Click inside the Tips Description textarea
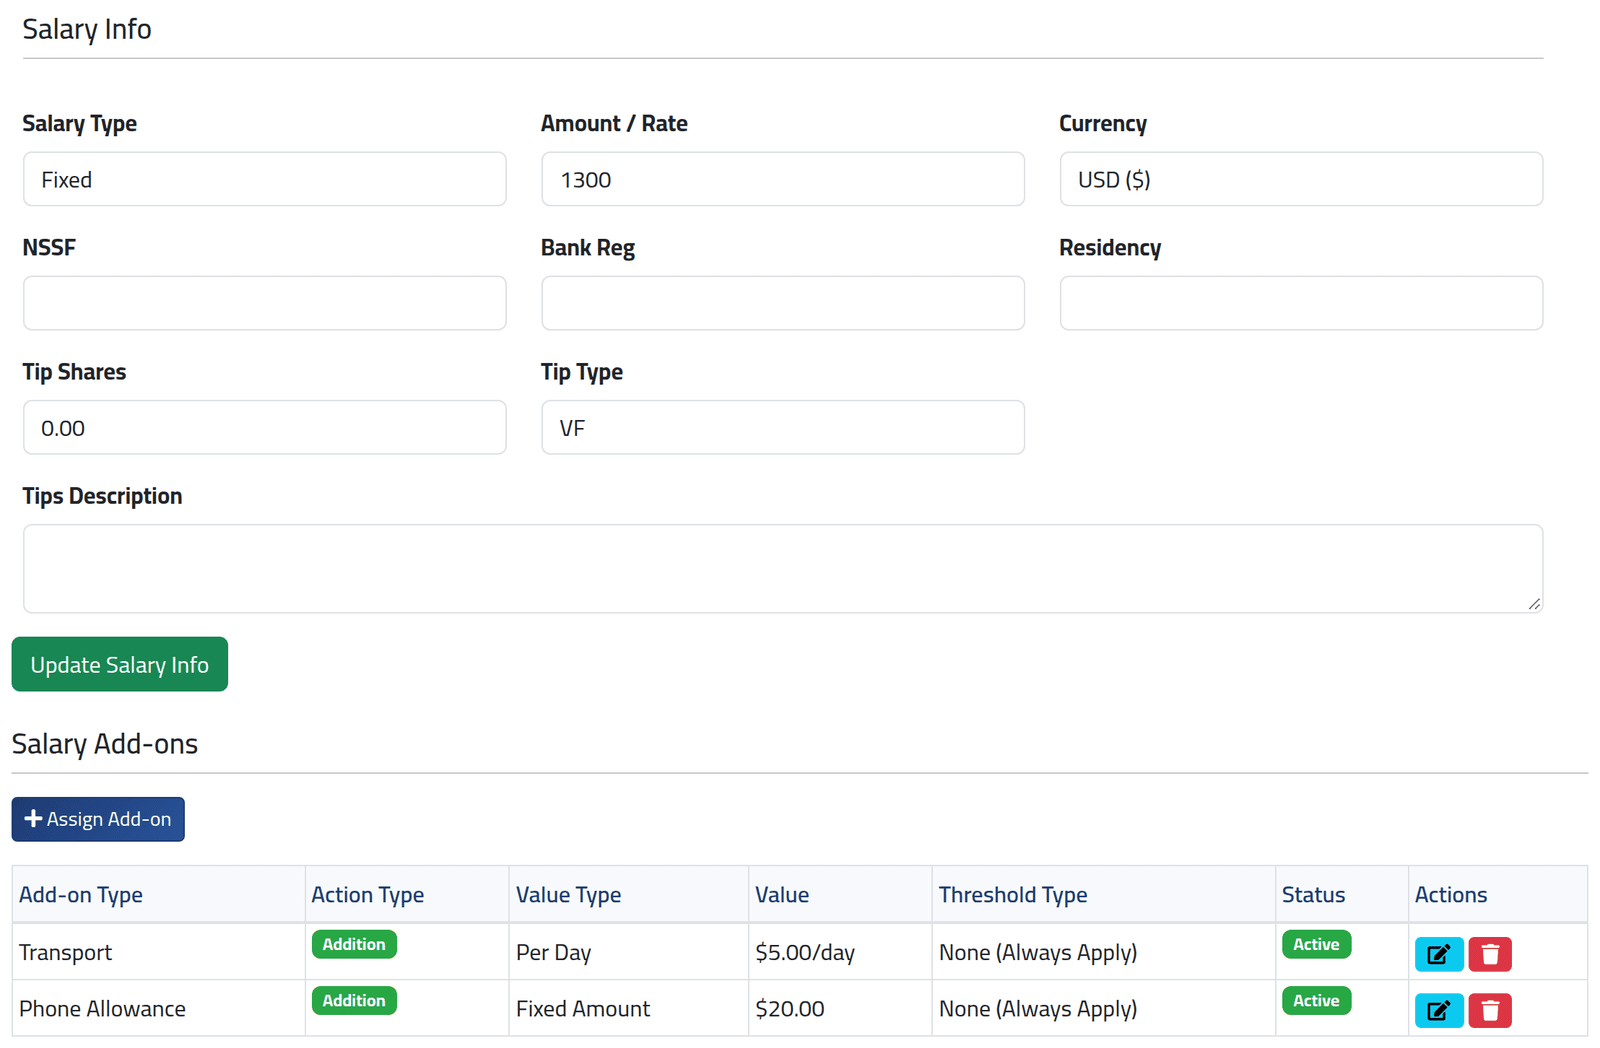 coord(783,569)
